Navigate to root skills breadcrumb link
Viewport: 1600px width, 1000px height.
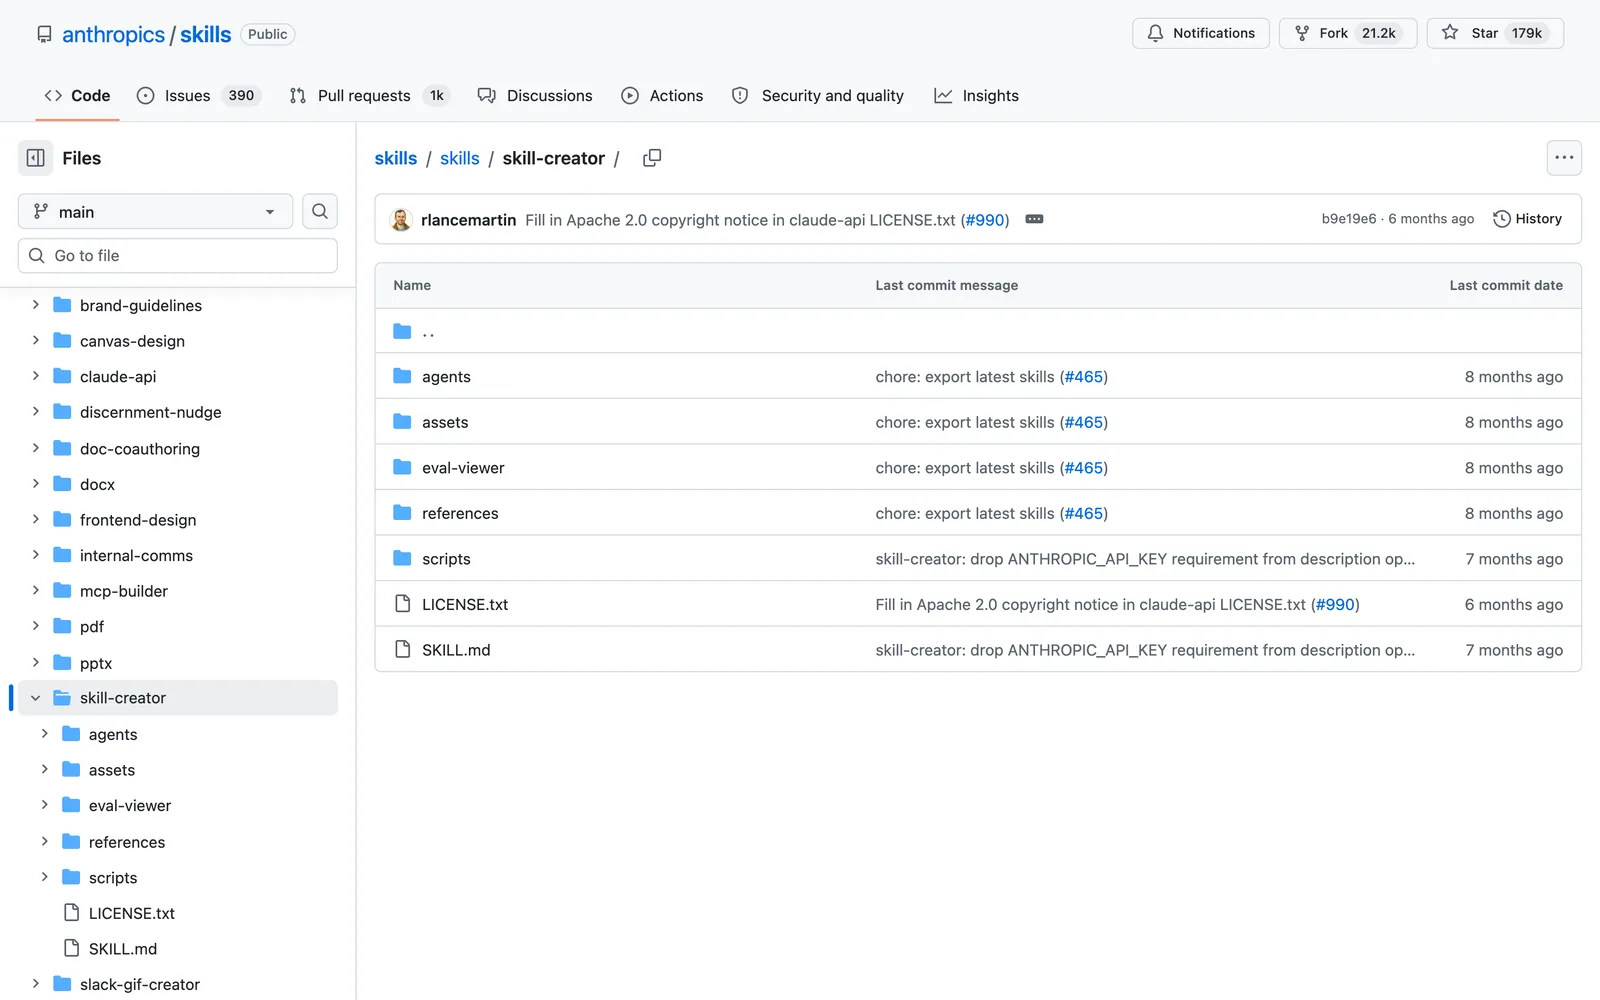point(396,158)
